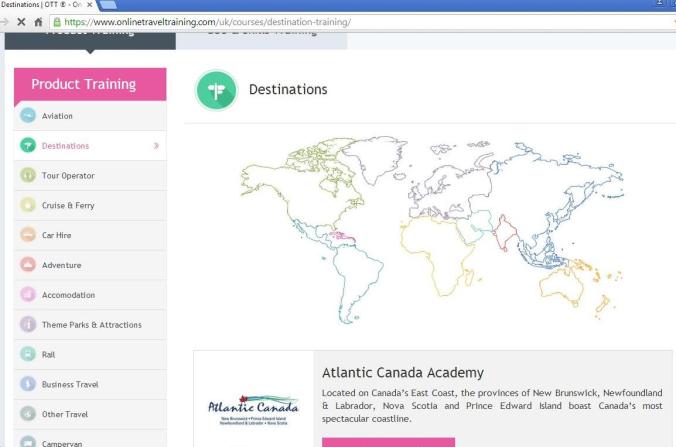Click the green padlock security icon

coord(57,22)
